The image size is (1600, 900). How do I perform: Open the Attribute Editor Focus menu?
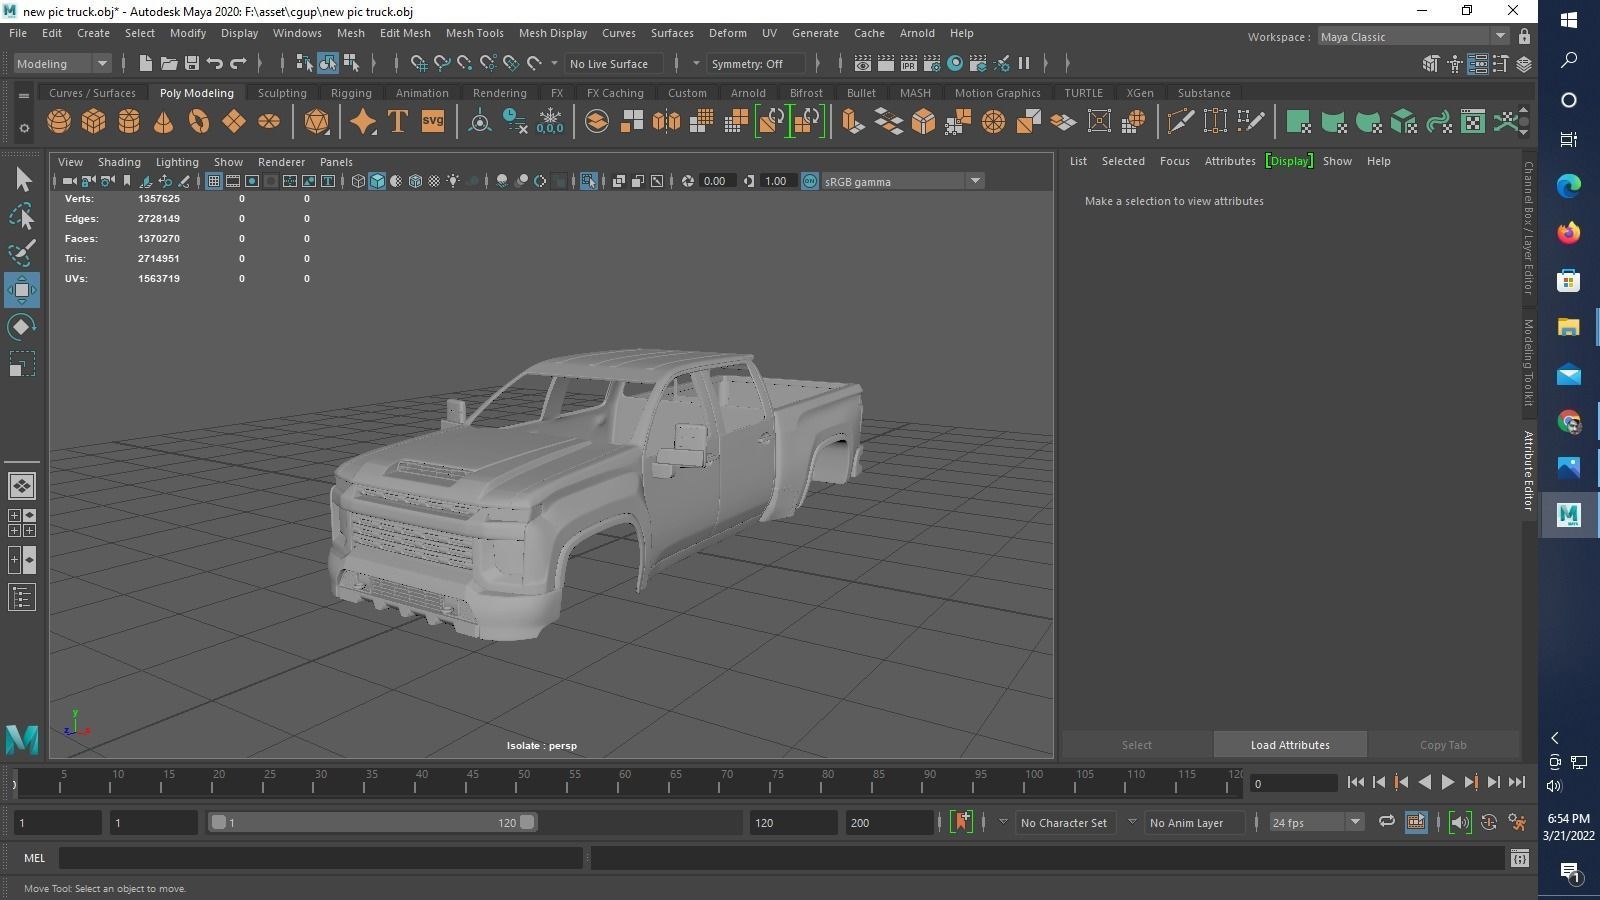click(1174, 160)
